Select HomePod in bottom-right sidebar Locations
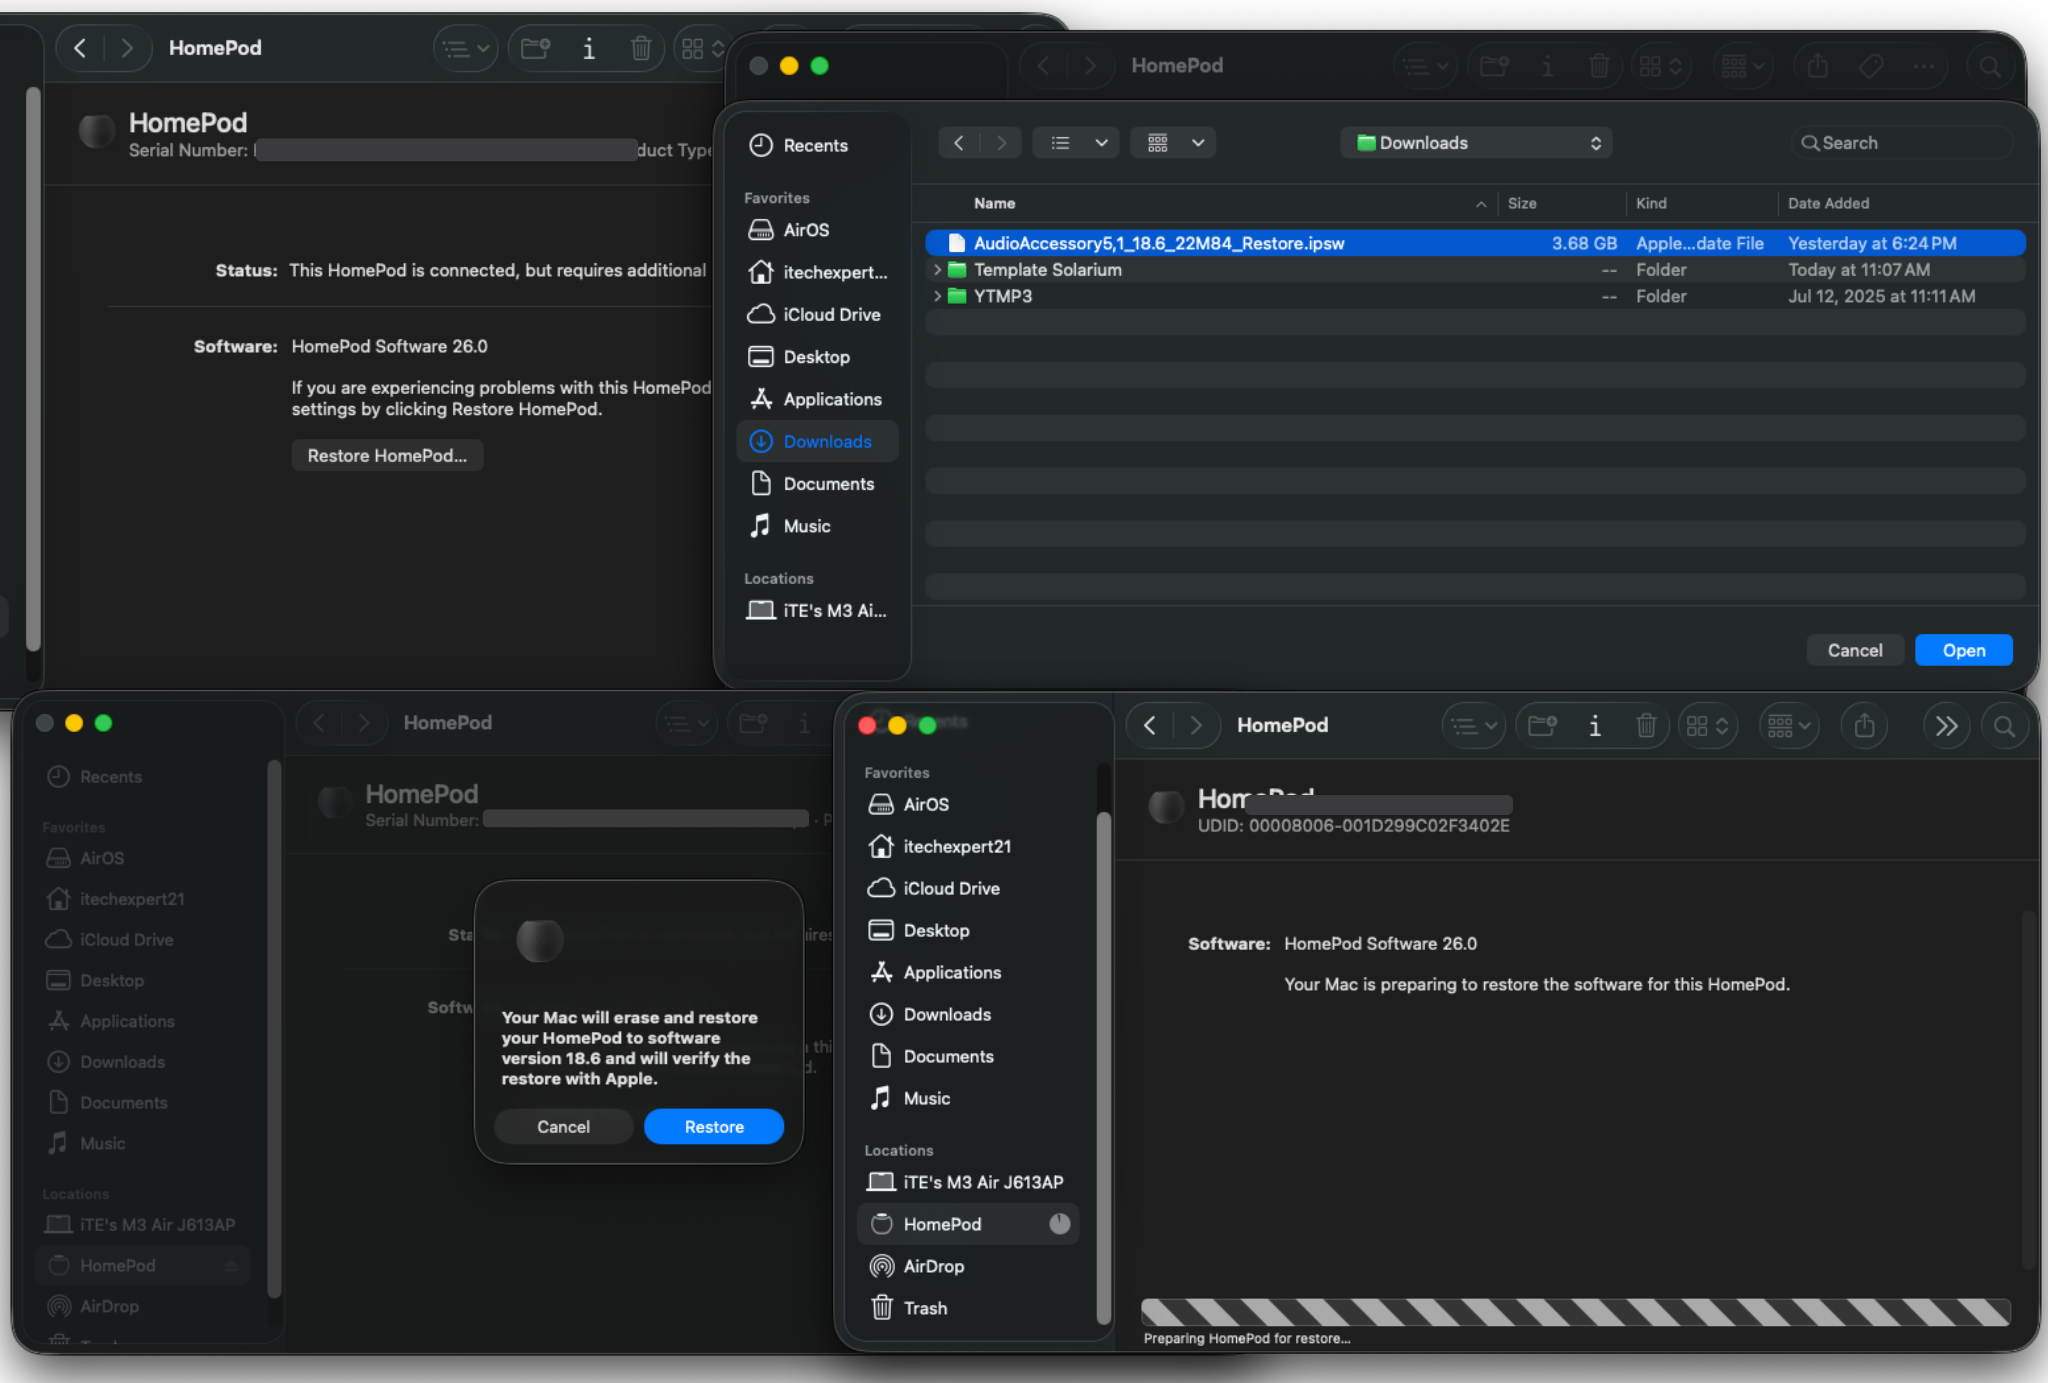The image size is (2048, 1383). click(x=968, y=1224)
